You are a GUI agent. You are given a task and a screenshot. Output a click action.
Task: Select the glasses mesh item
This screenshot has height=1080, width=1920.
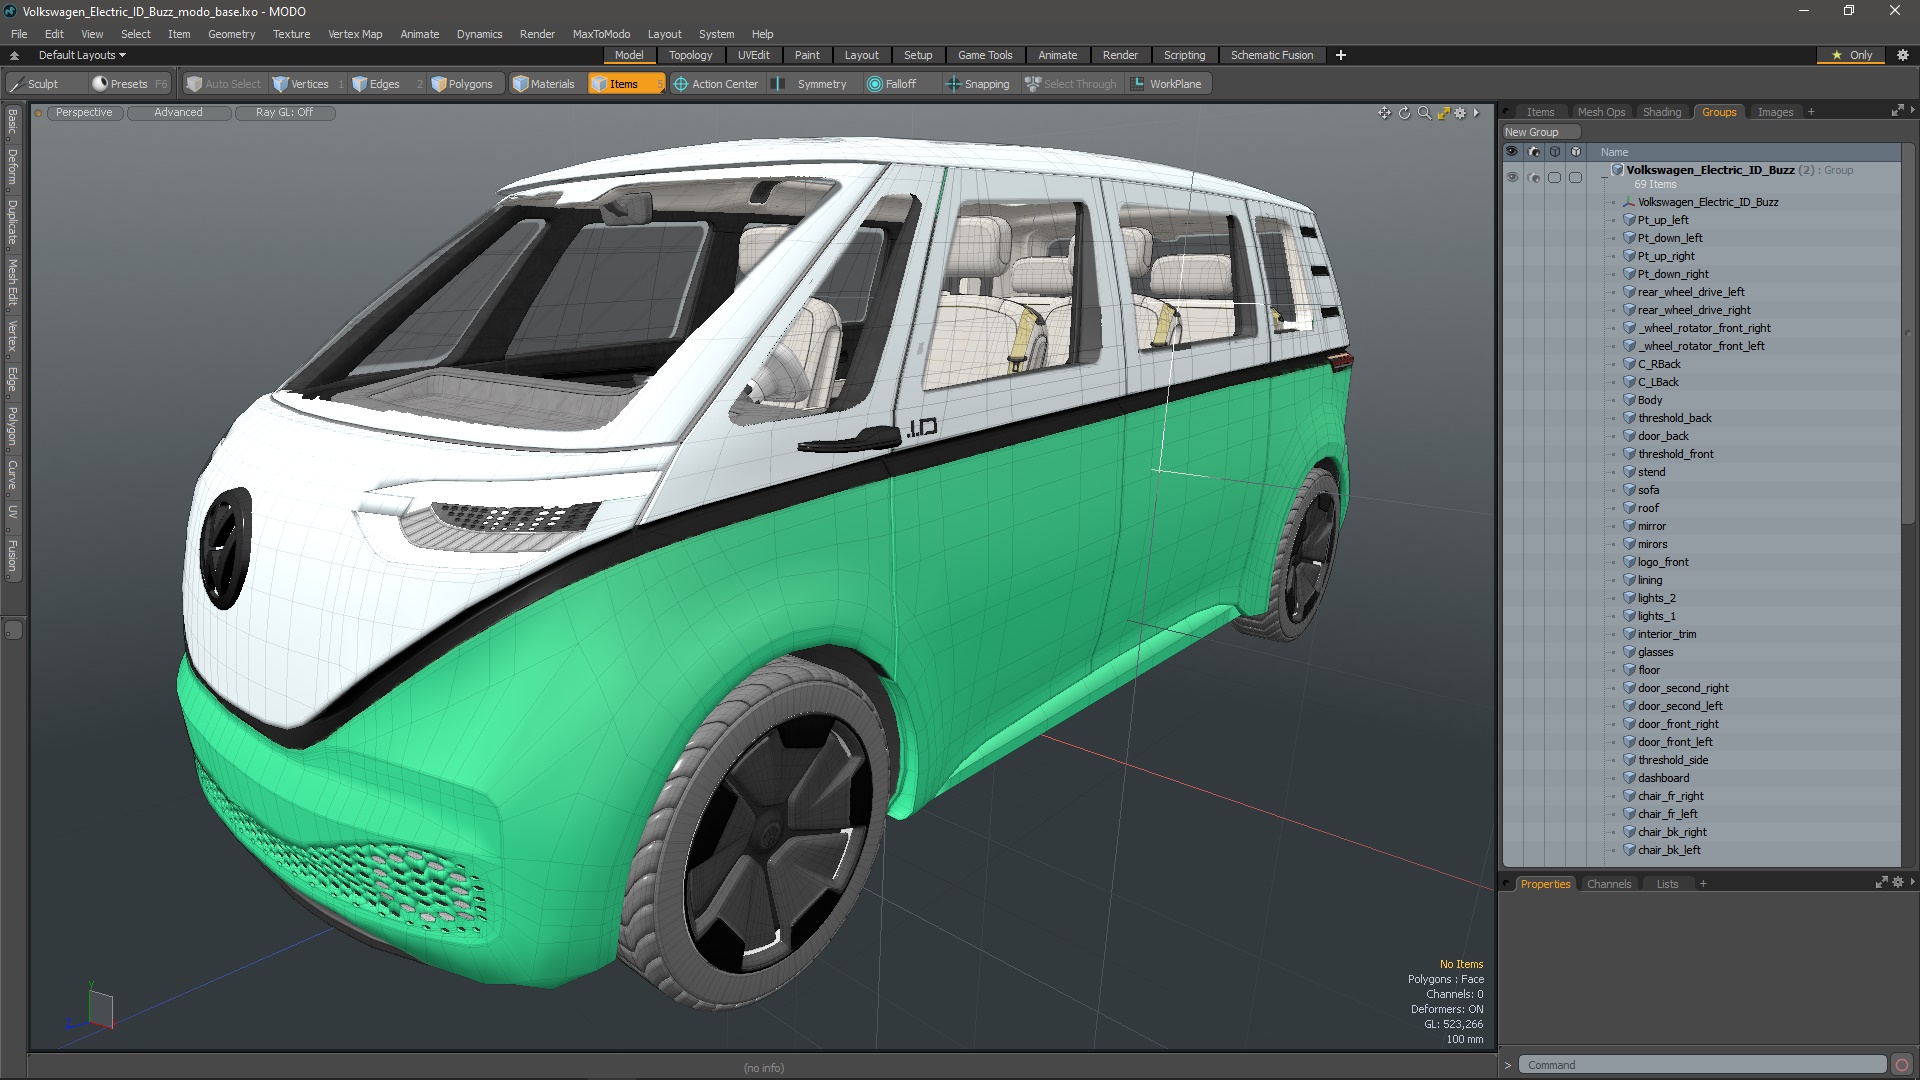coord(1655,652)
